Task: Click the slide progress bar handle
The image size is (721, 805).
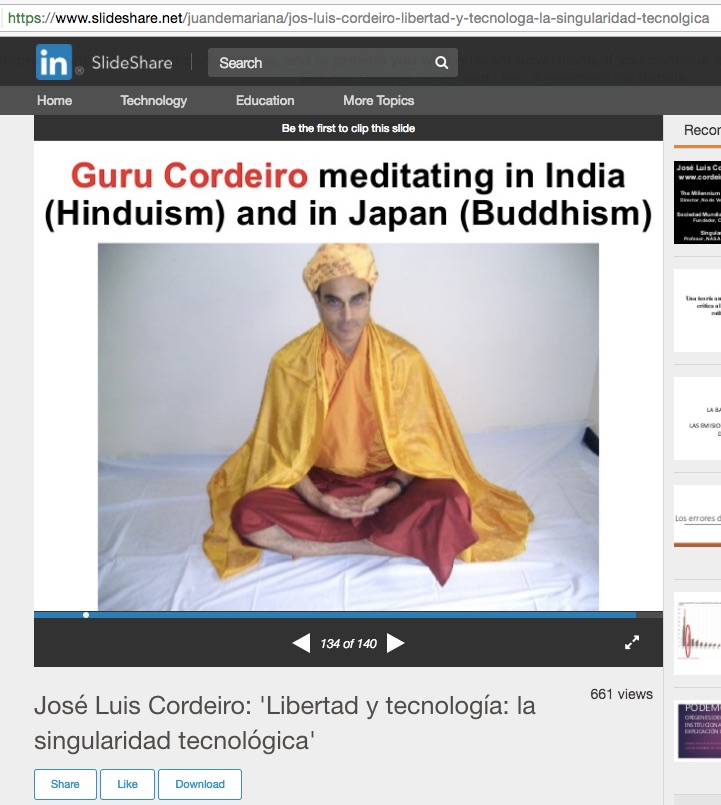Action: pos(86,615)
